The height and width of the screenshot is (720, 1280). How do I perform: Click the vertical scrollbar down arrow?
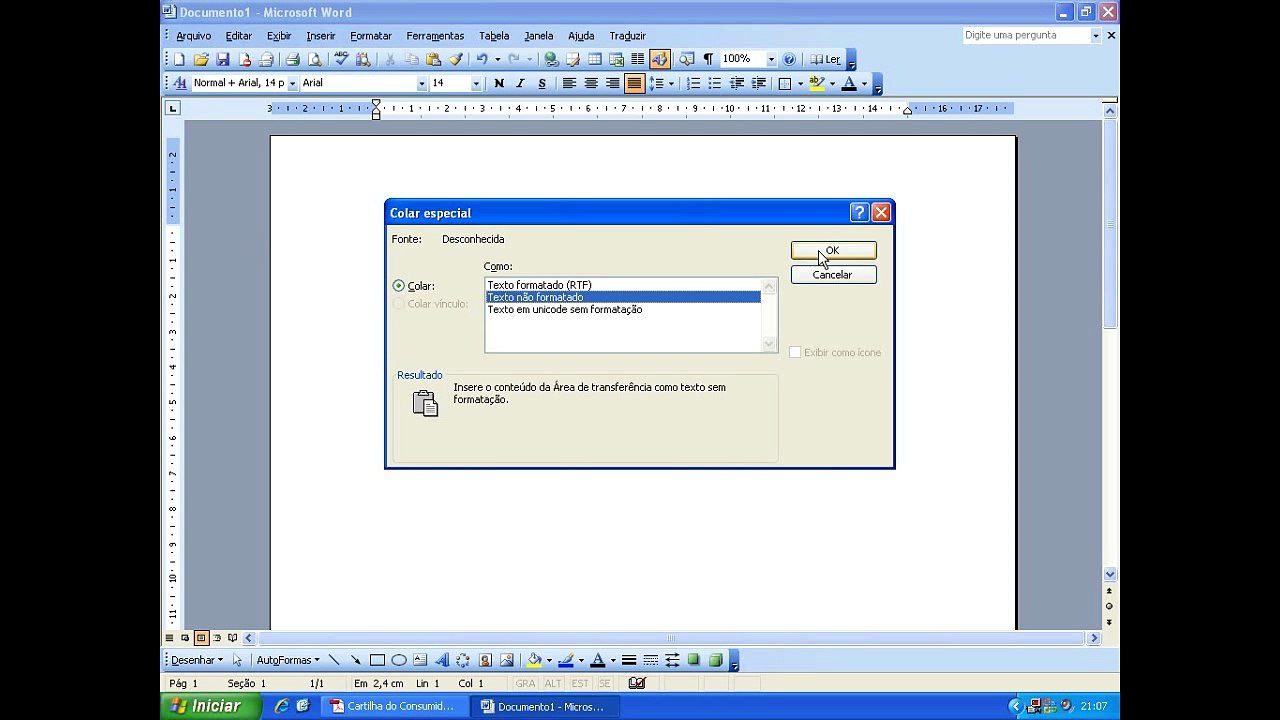click(1110, 574)
